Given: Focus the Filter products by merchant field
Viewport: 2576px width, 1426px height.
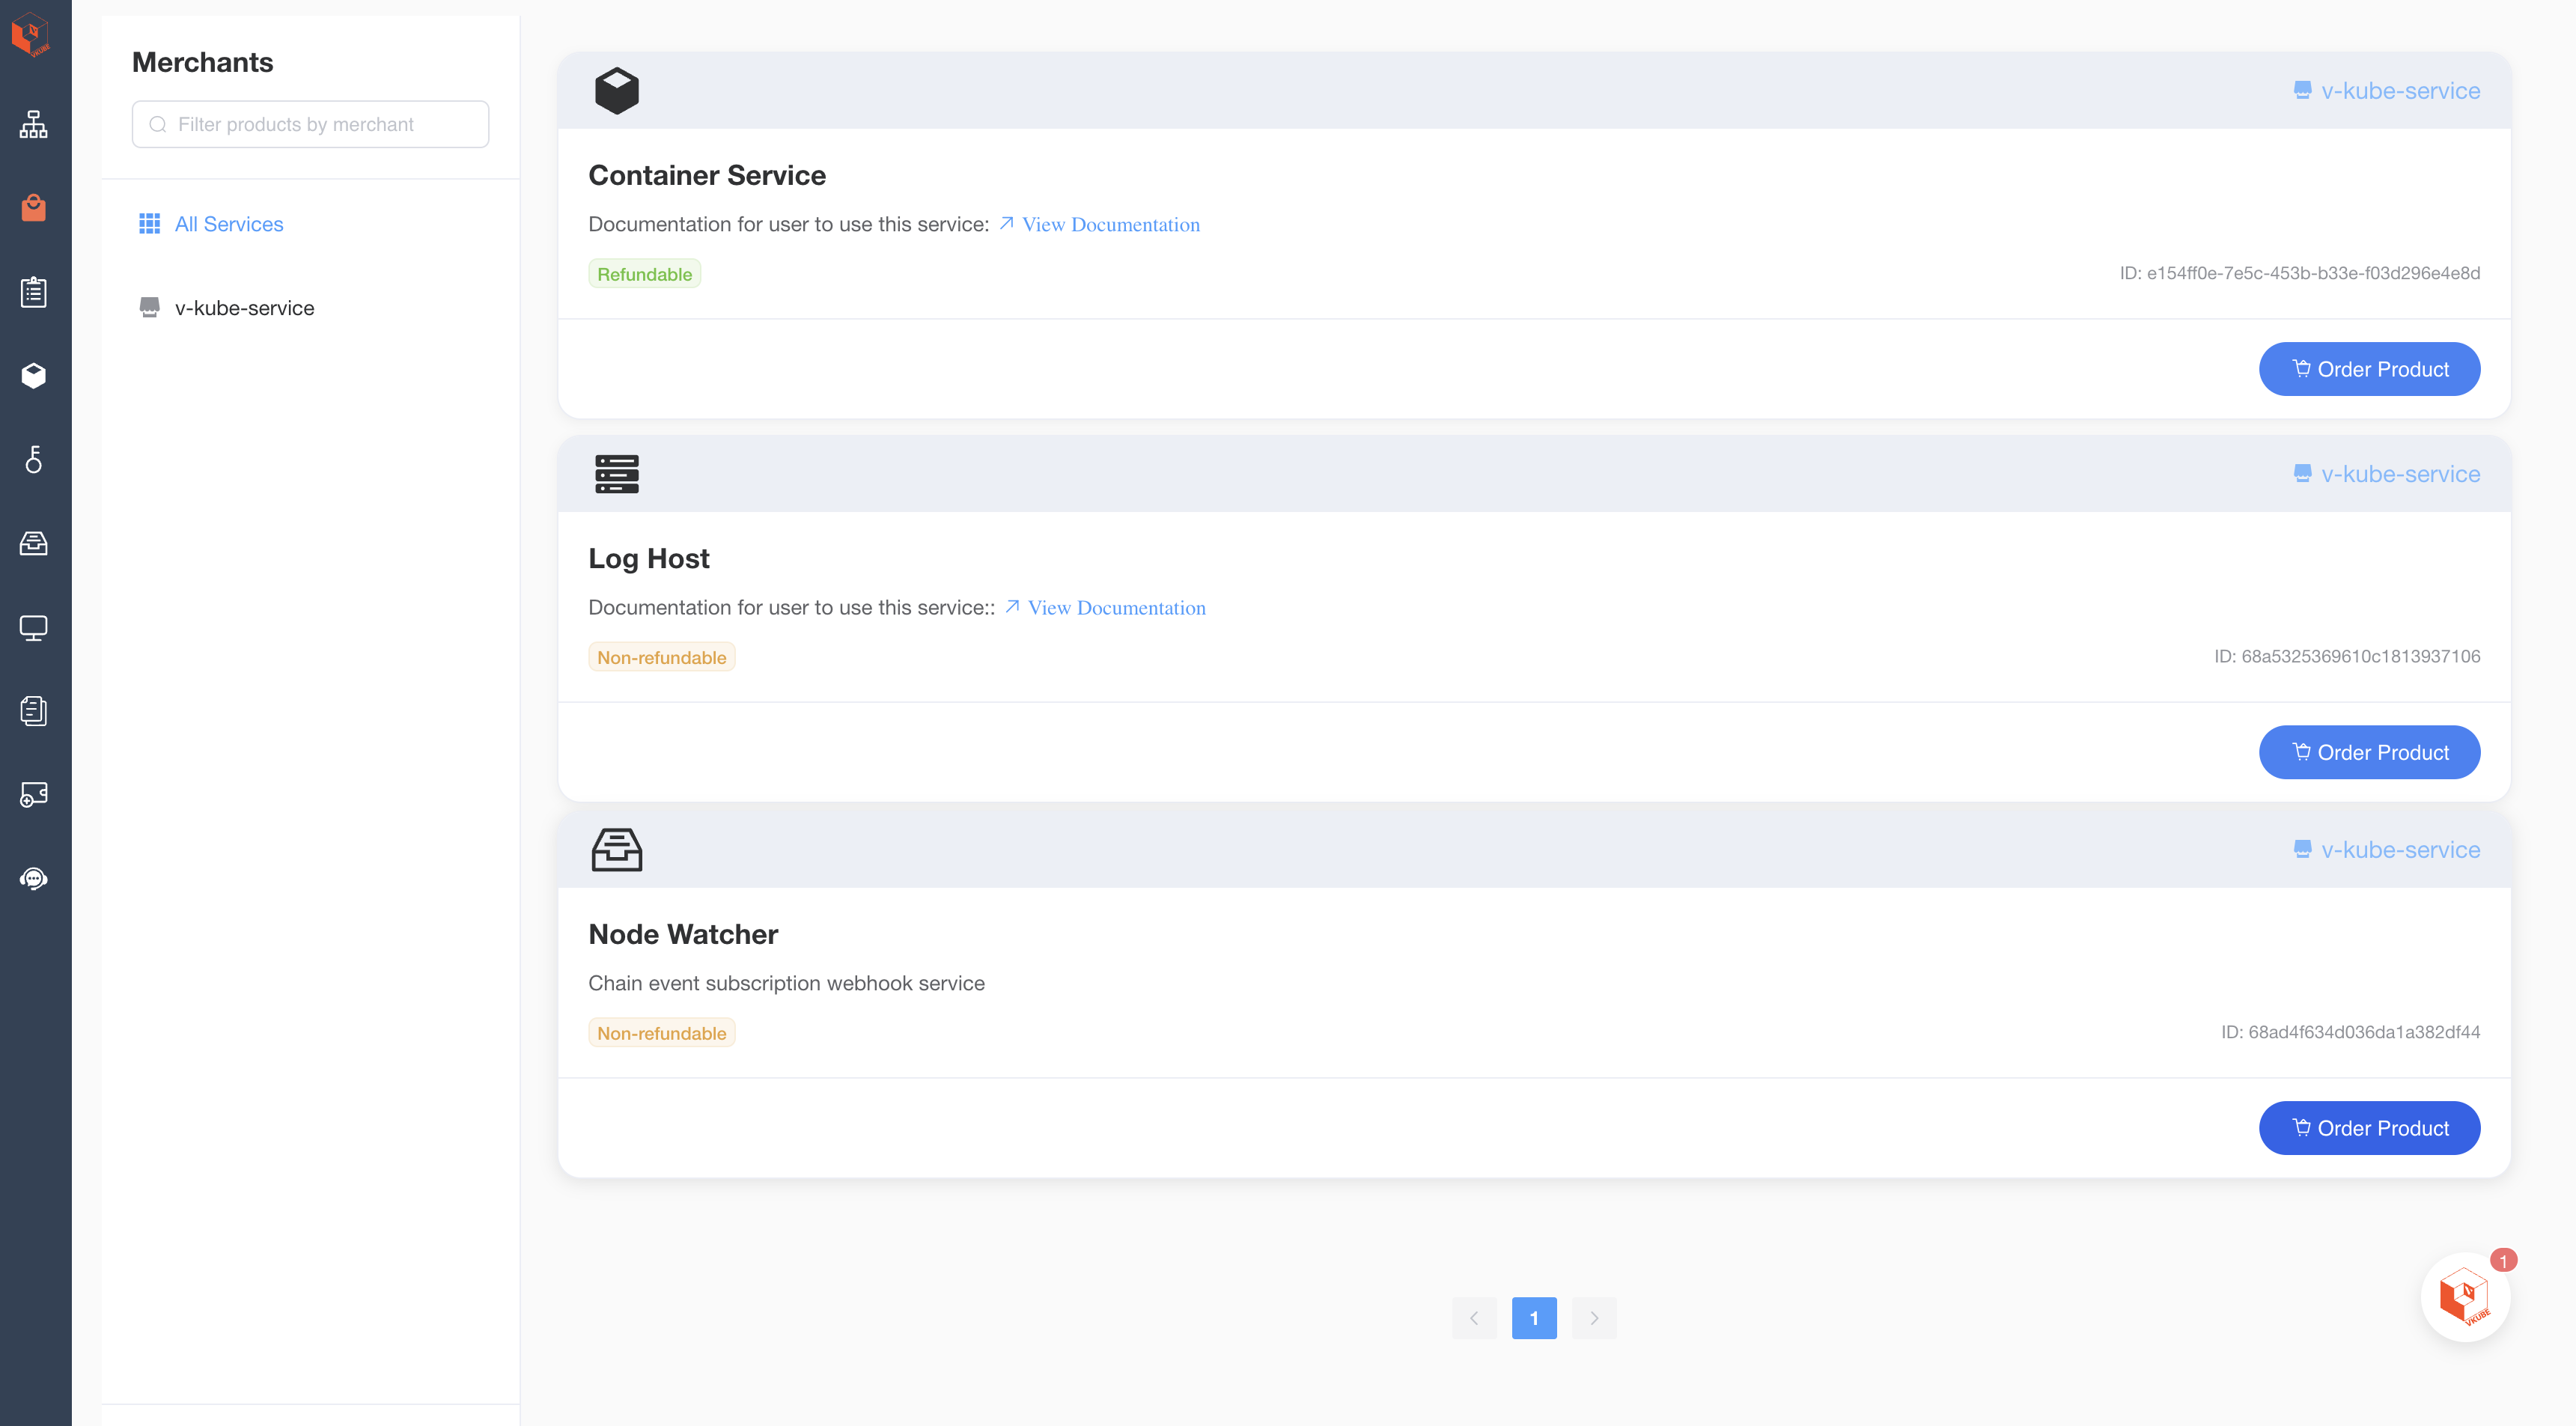Looking at the screenshot, I should [310, 124].
